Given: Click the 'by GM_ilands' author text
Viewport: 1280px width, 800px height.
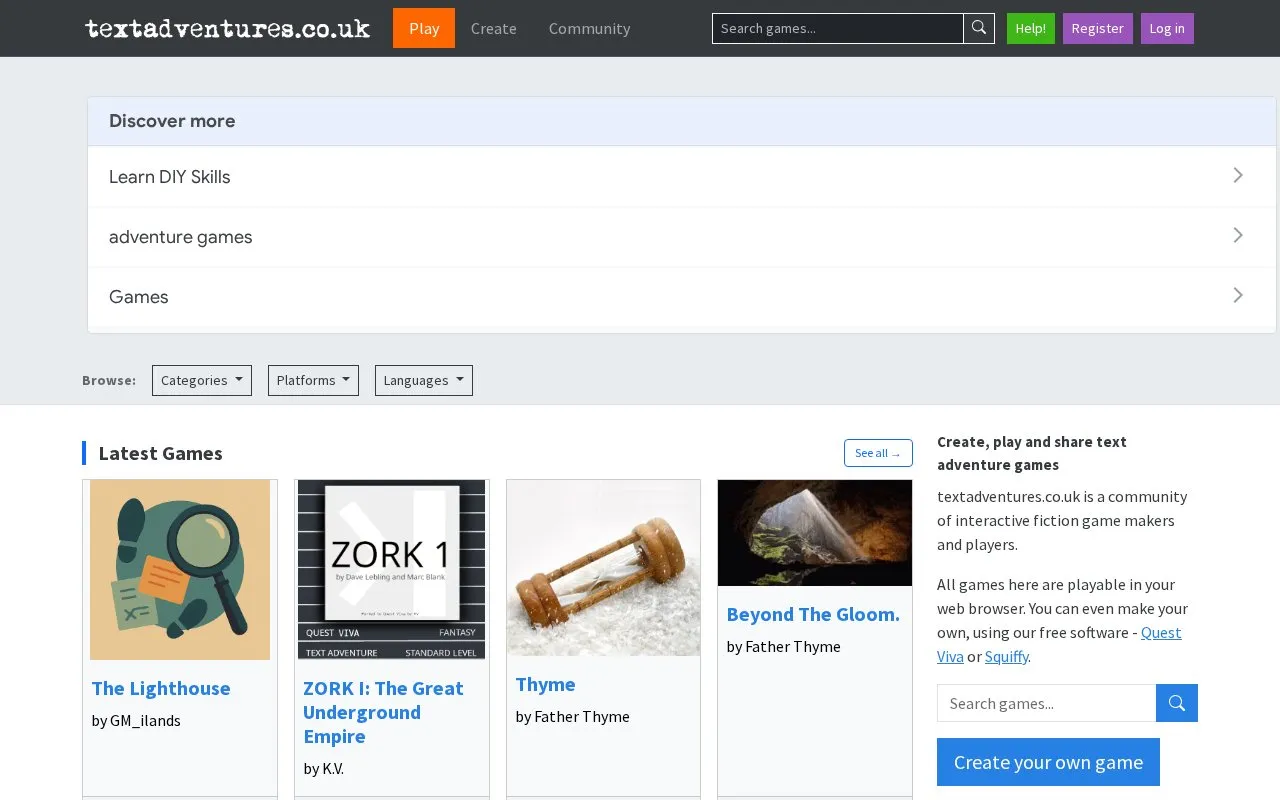Looking at the screenshot, I should pos(136,720).
